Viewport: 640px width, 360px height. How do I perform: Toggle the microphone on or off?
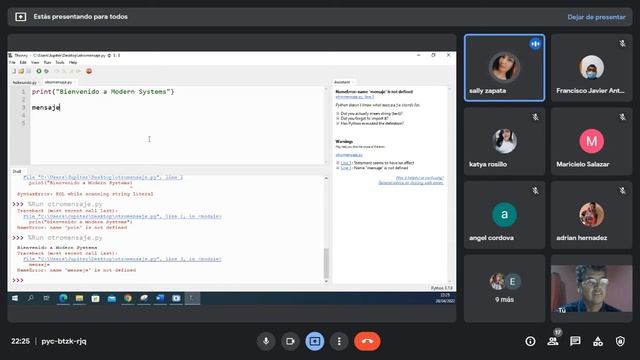click(266, 341)
